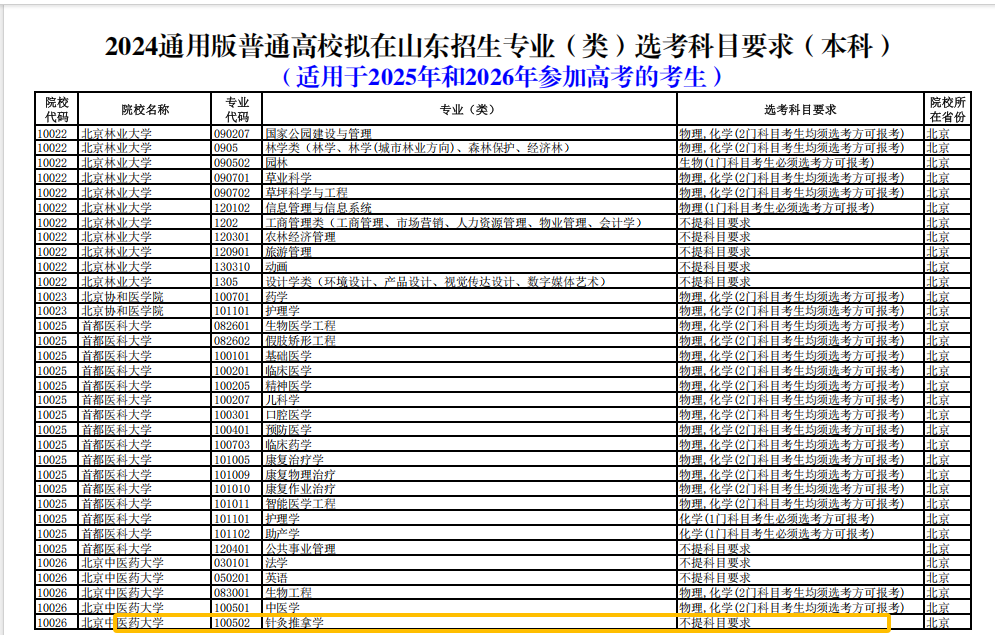This screenshot has height=635, width=995.
Task: Click the major code '100401'
Action: (232, 430)
